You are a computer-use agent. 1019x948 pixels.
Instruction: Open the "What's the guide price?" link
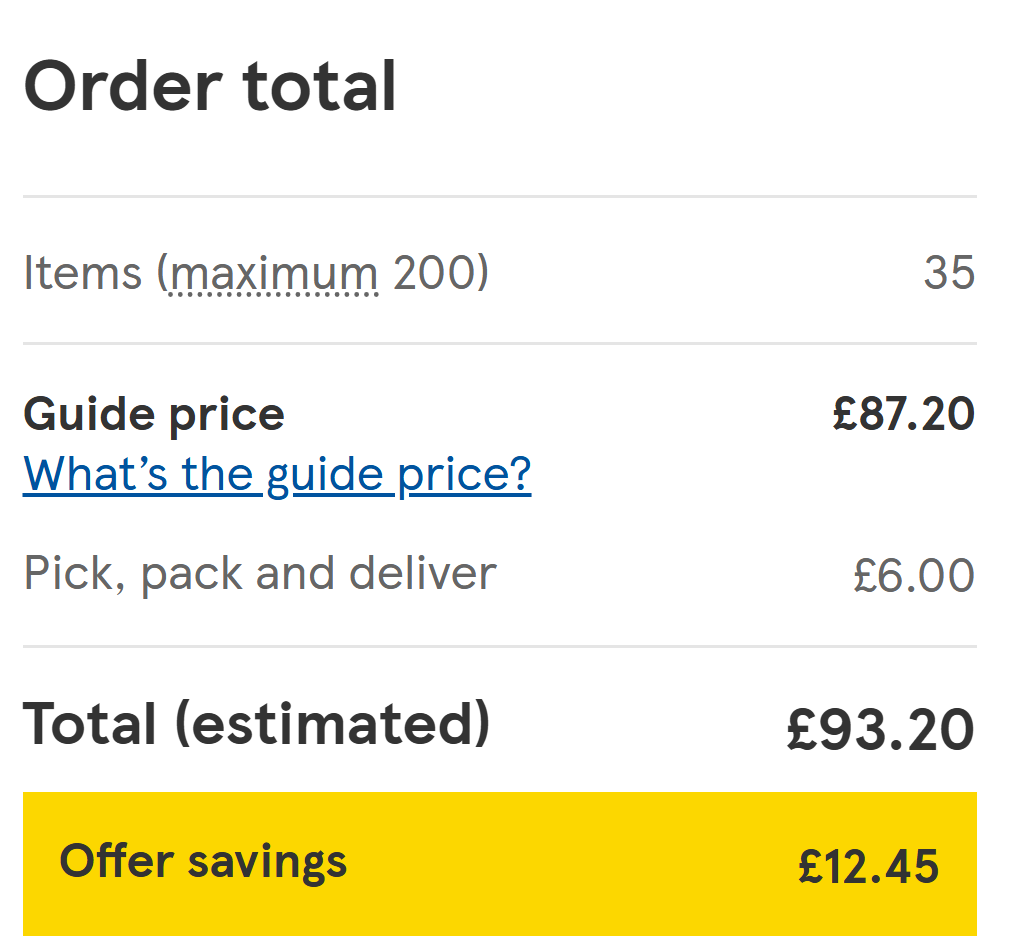(x=277, y=474)
